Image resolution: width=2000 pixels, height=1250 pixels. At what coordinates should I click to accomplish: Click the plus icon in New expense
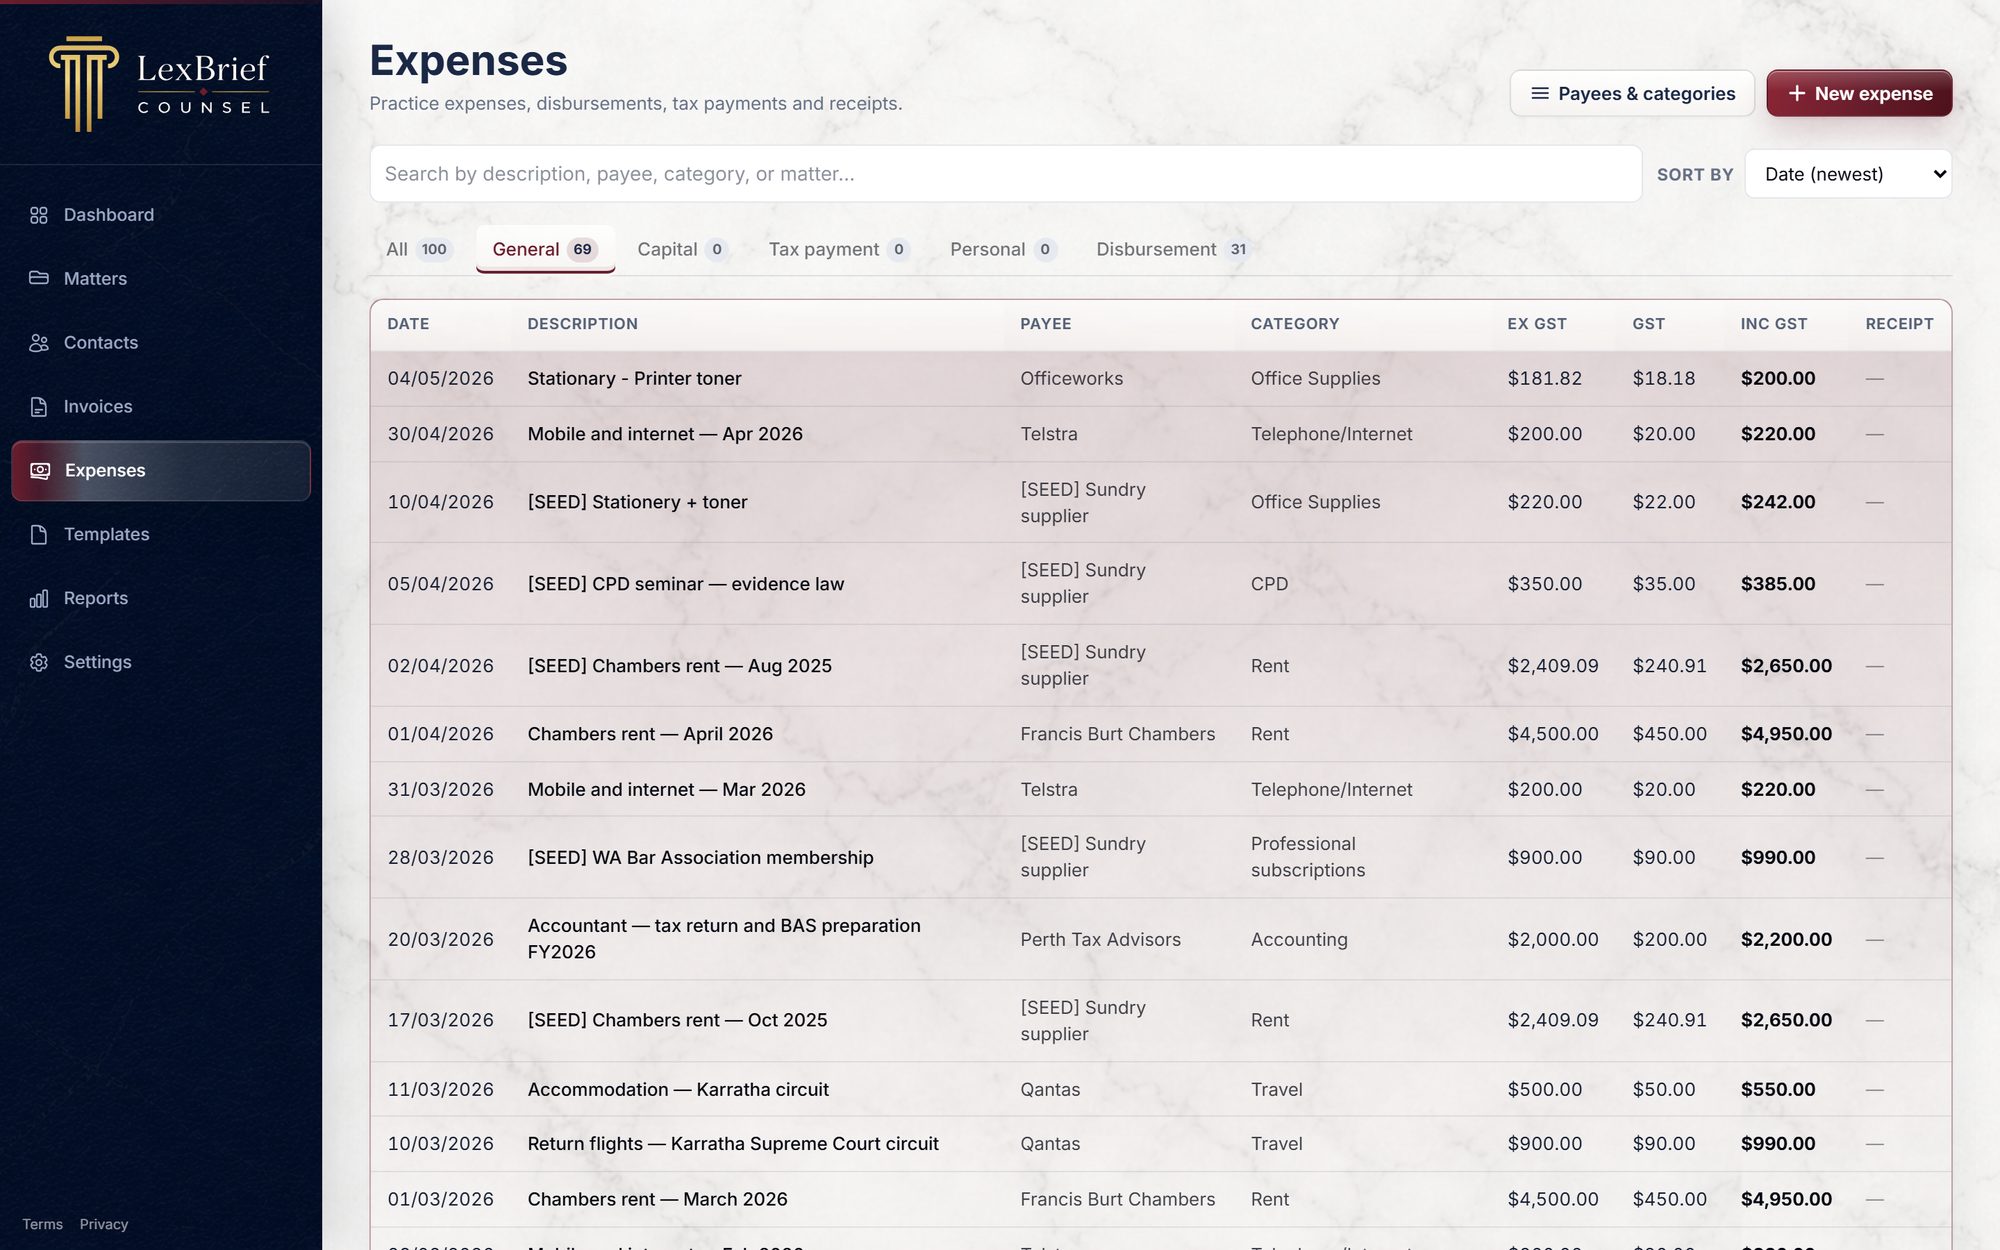(x=1797, y=93)
